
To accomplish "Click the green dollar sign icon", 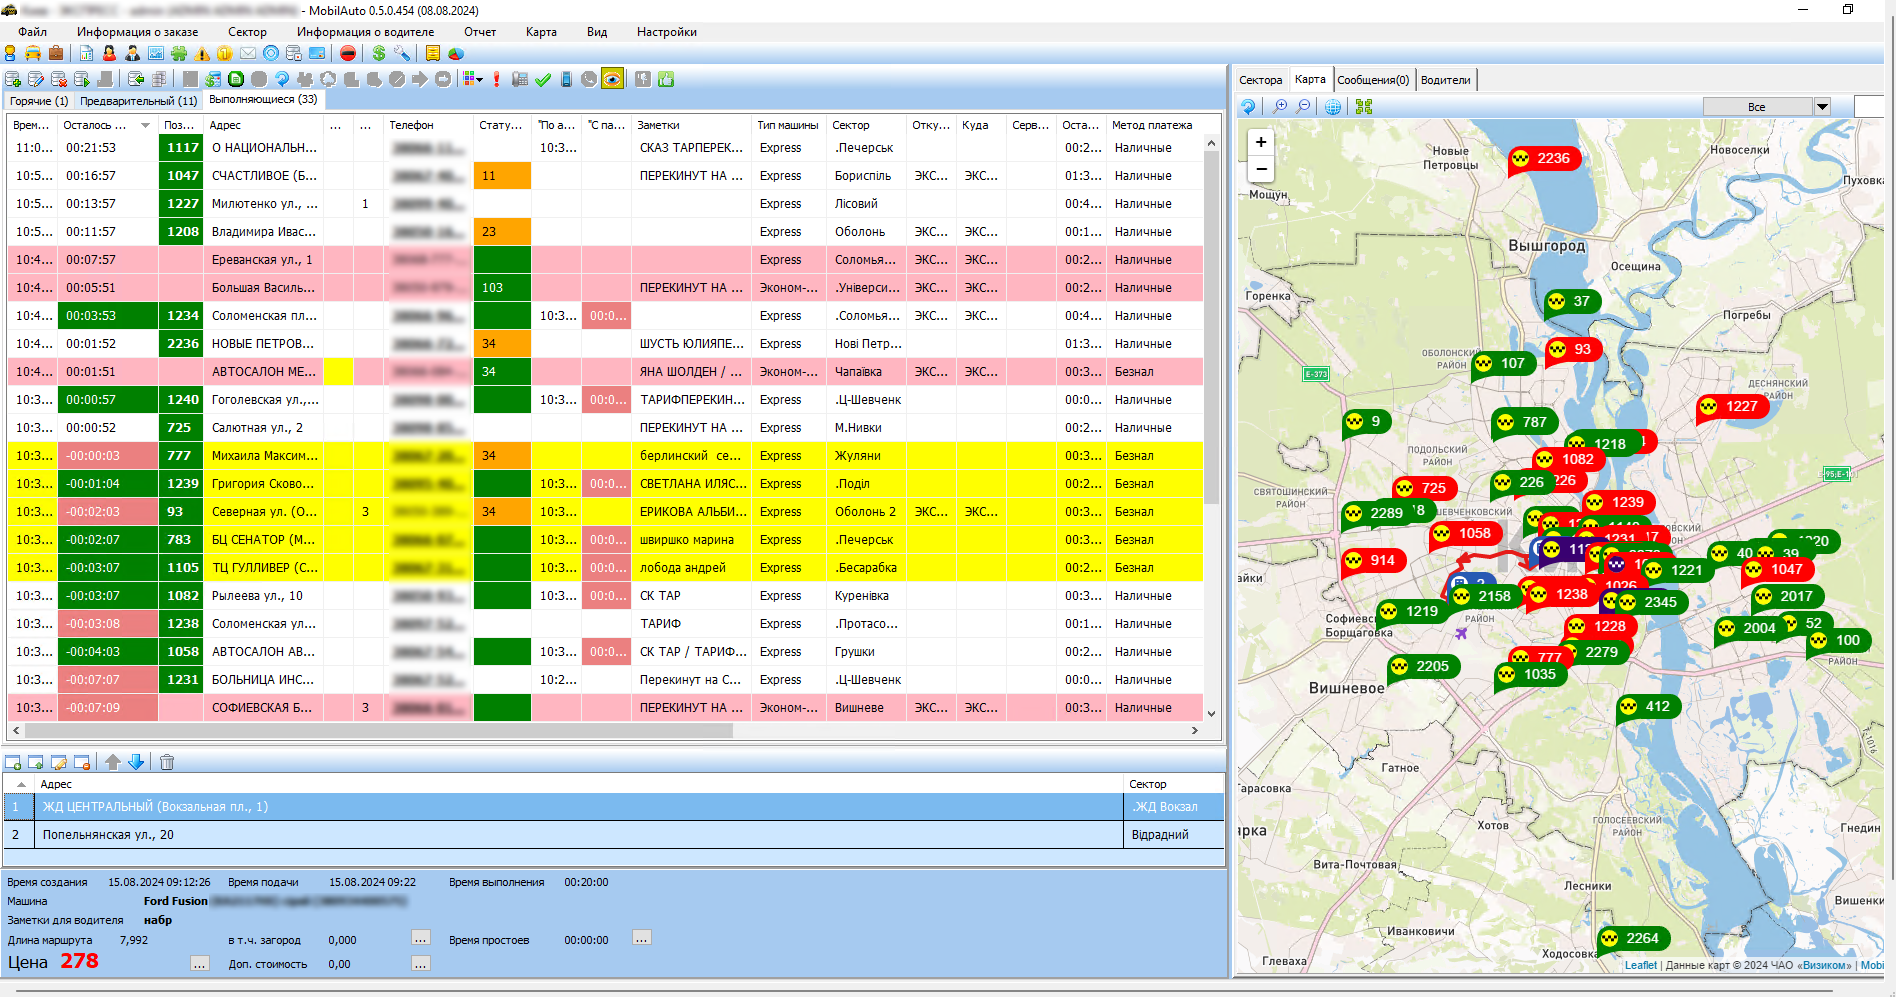I will 379,54.
